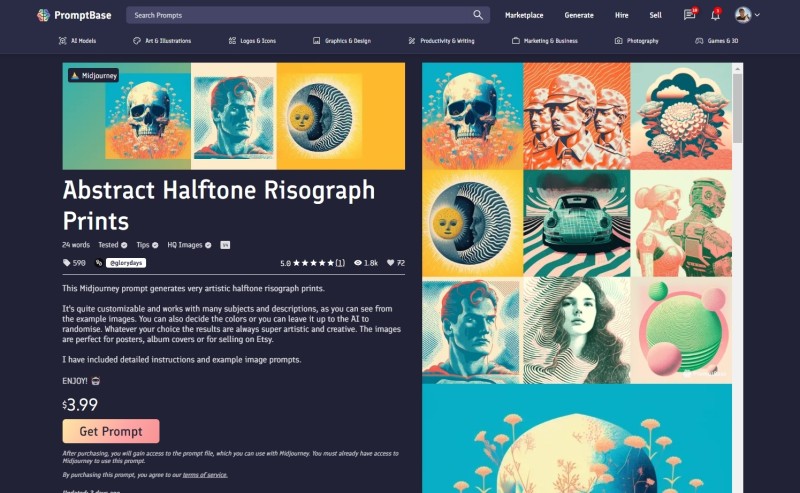
Task: Open the Marketplace menu
Action: pos(524,15)
